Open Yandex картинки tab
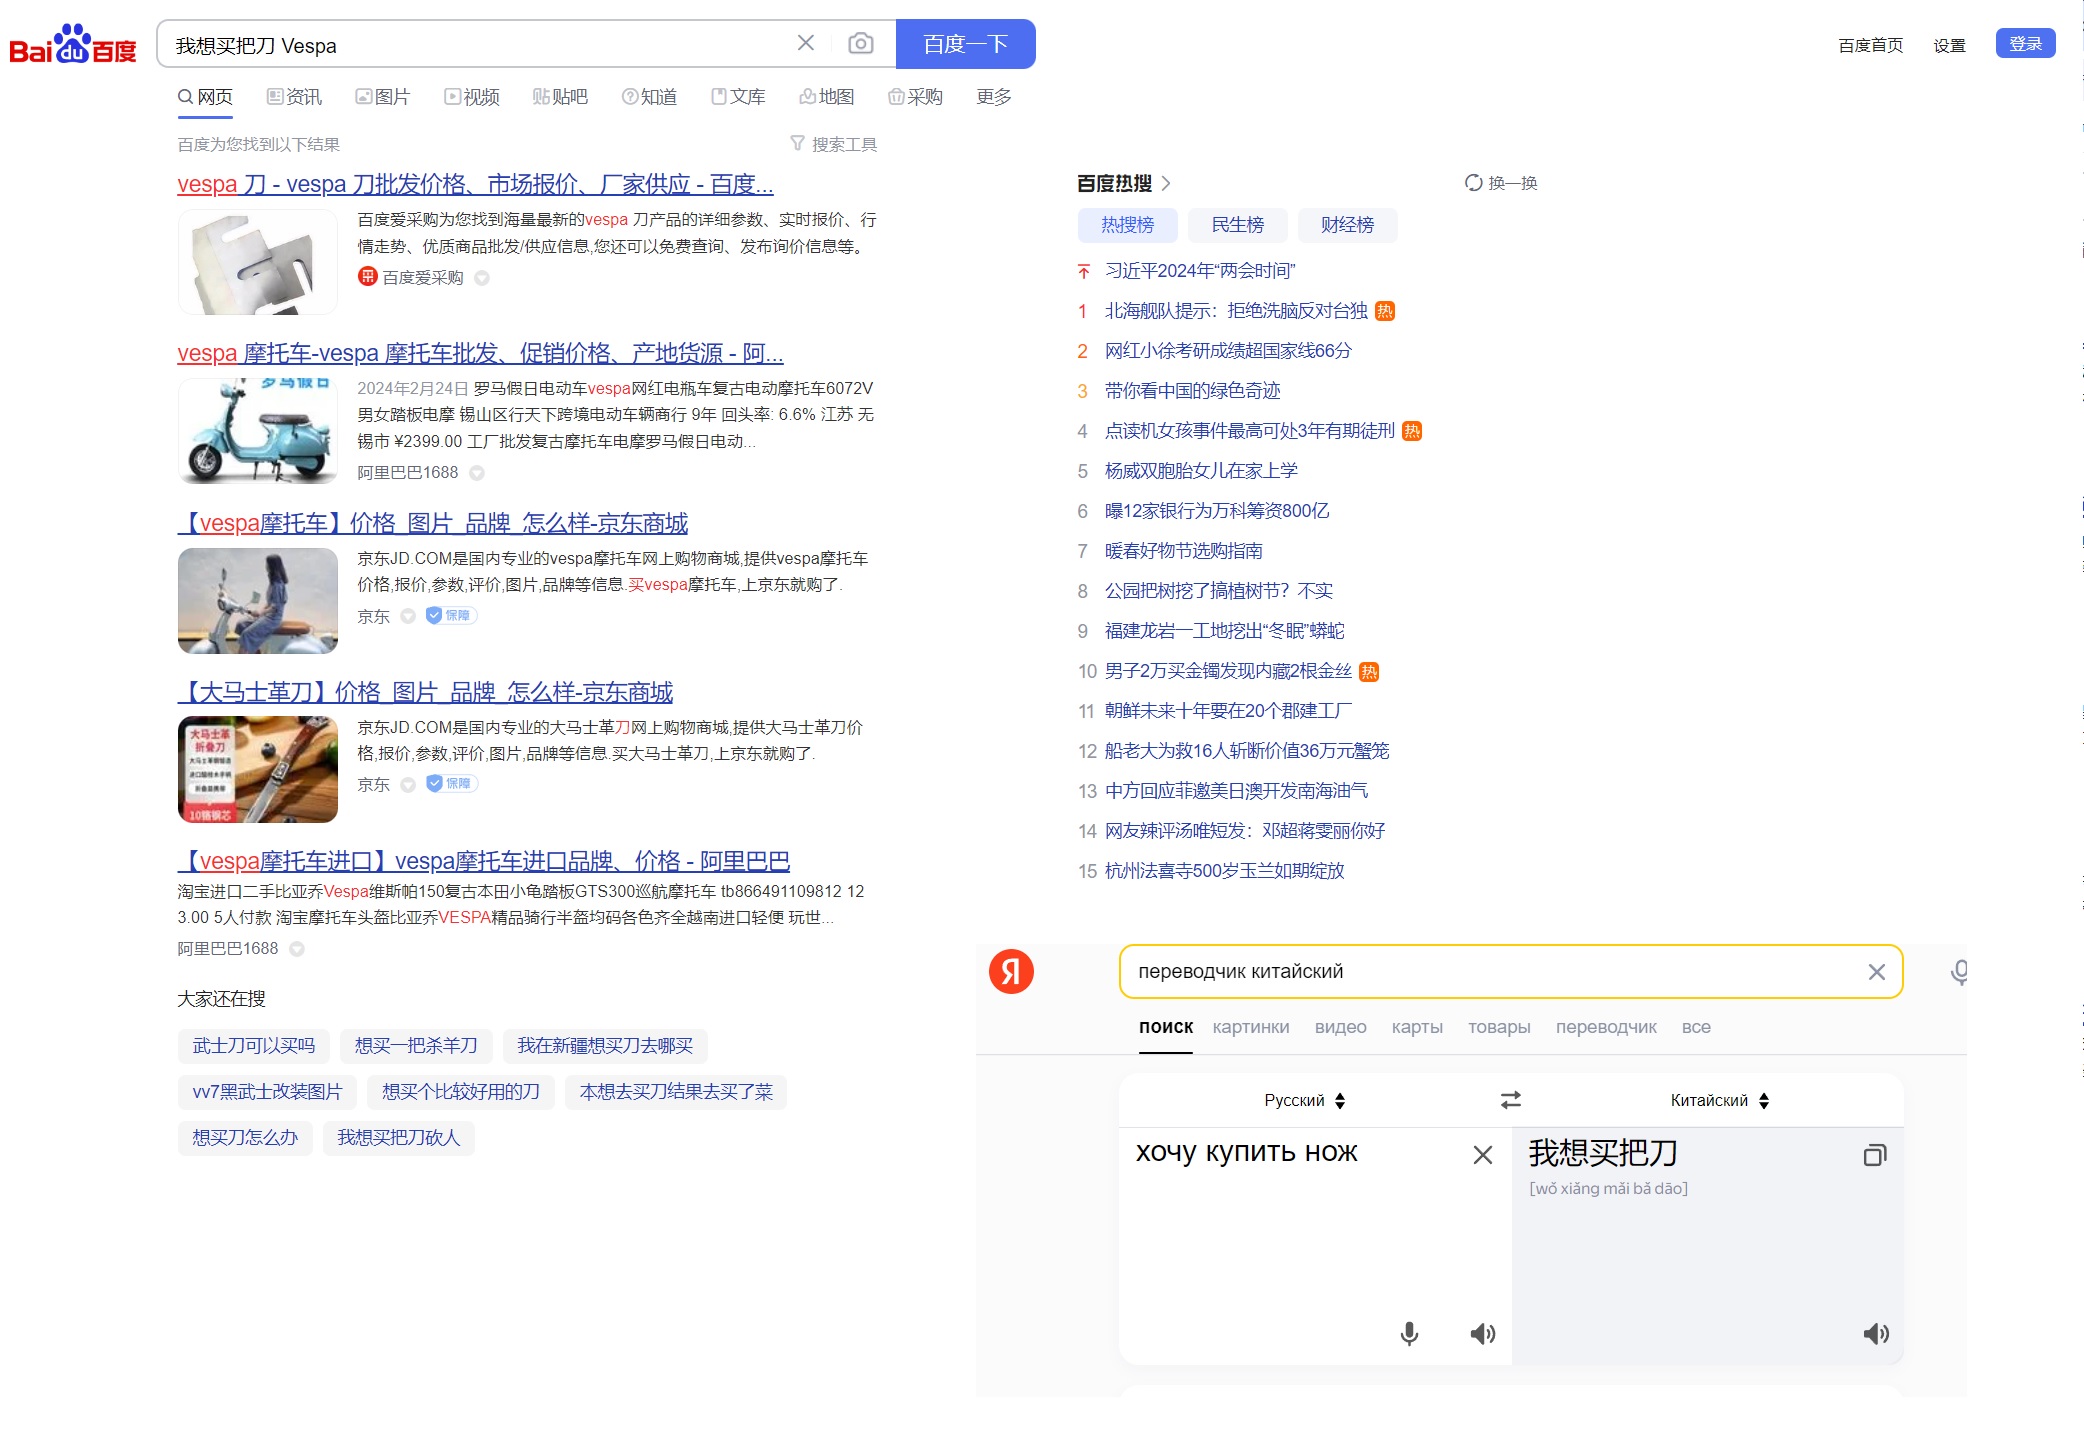The height and width of the screenshot is (1436, 2084). point(1251,1027)
